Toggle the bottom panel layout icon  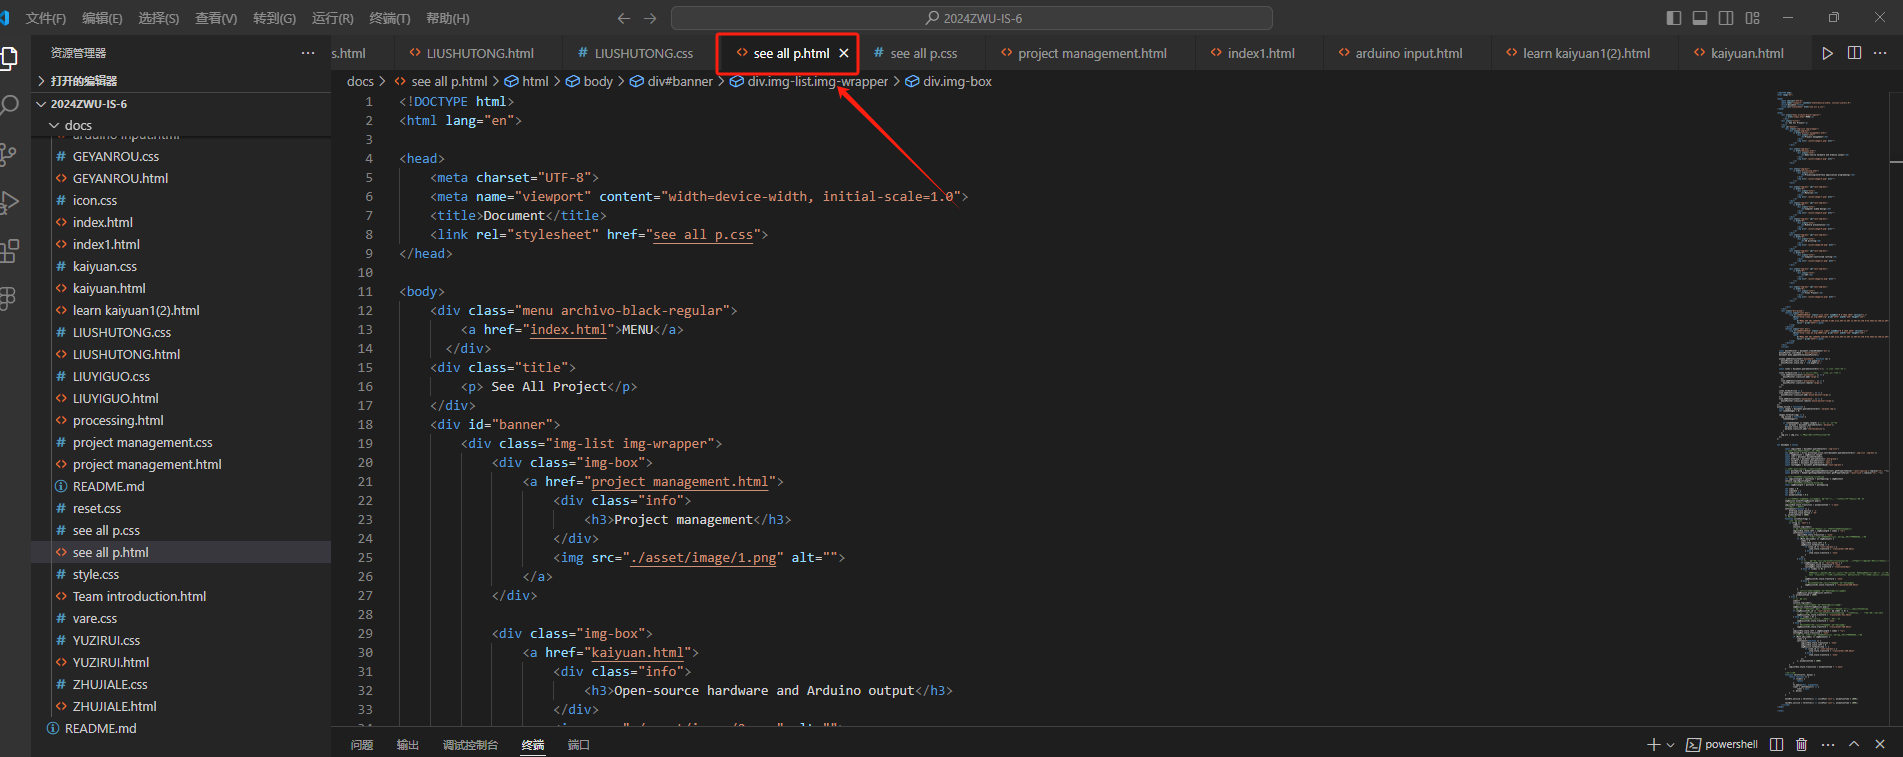pyautogui.click(x=1700, y=18)
